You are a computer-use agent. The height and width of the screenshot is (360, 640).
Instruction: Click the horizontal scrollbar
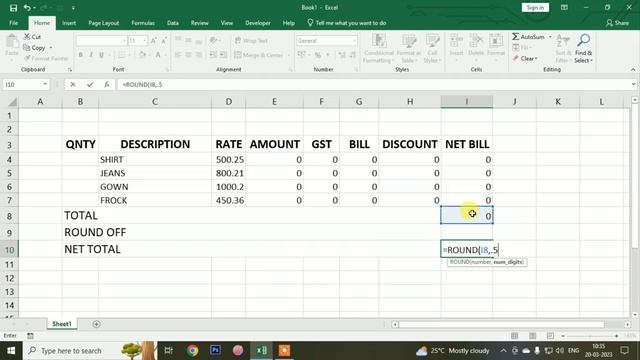[x=502, y=324]
